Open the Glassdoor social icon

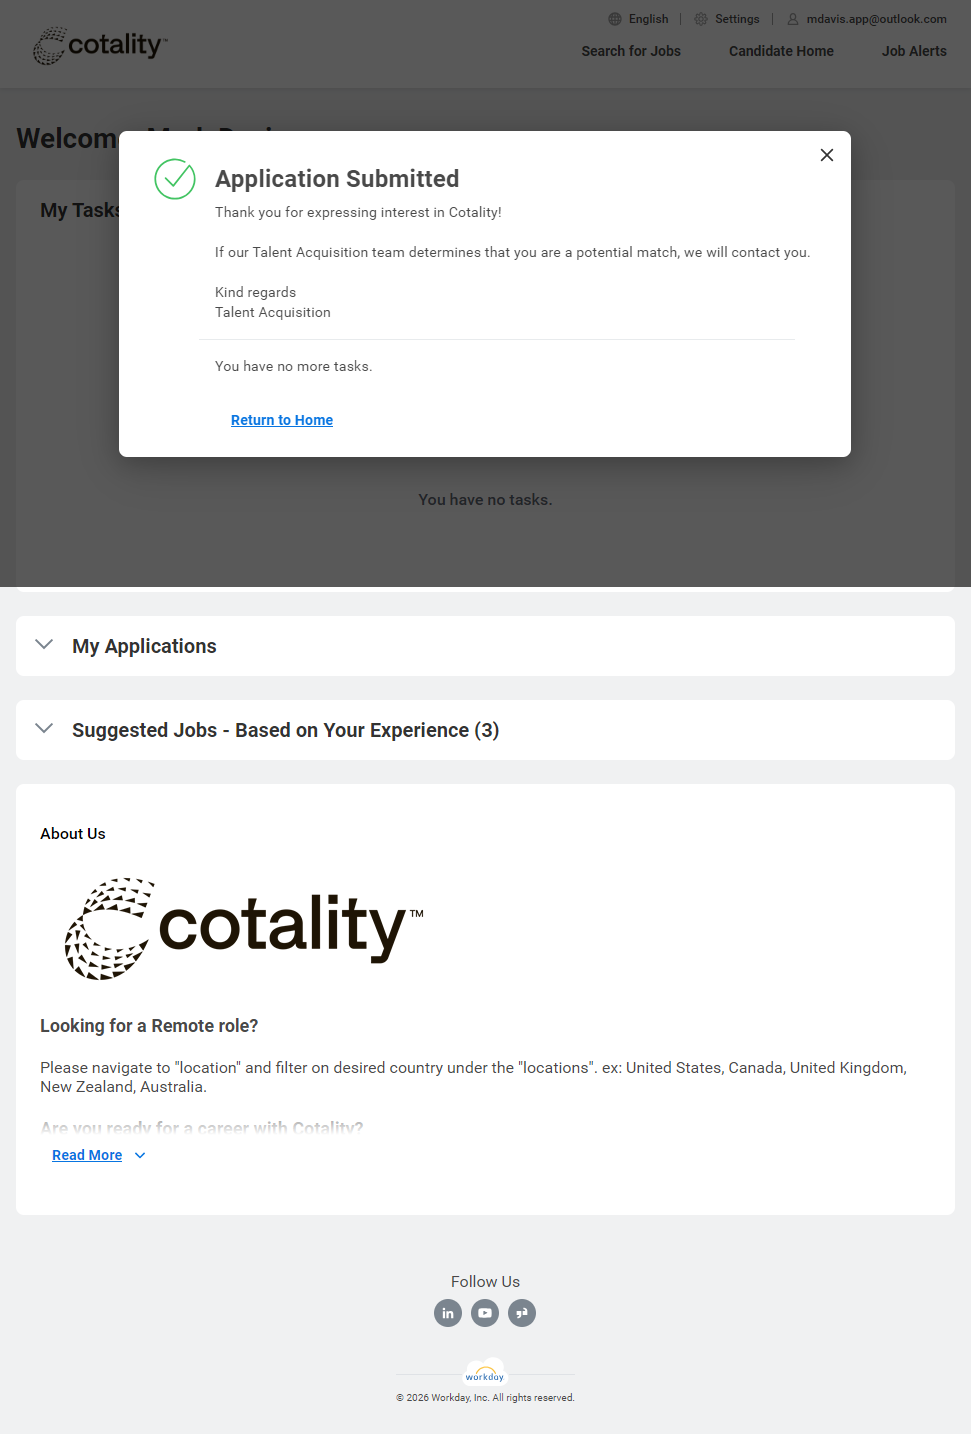[x=522, y=1313]
